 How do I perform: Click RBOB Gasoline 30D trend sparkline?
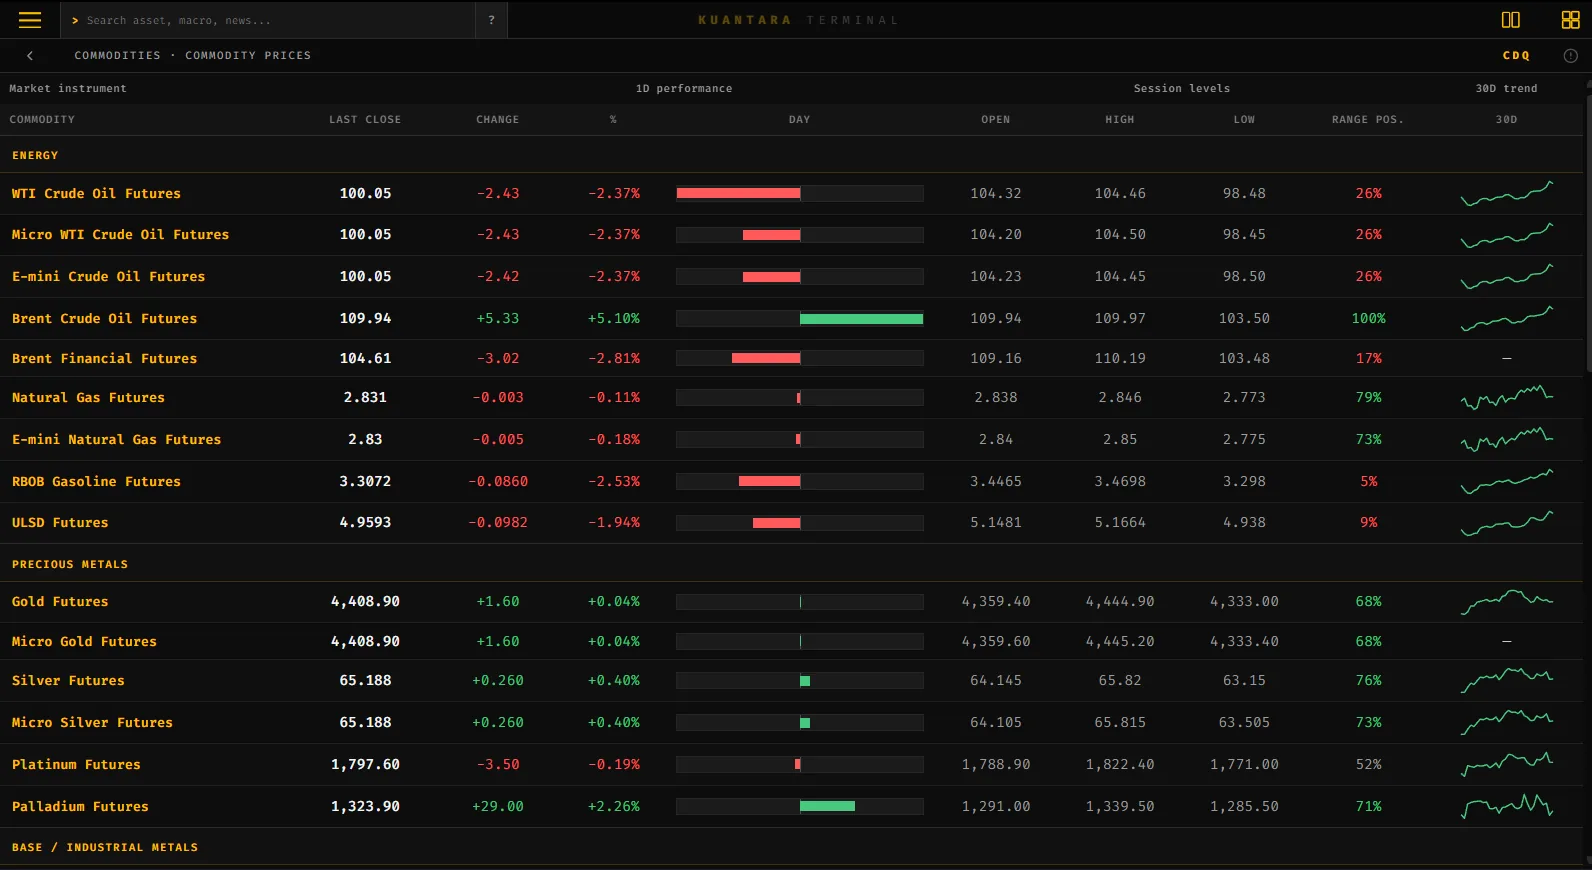pyautogui.click(x=1506, y=482)
